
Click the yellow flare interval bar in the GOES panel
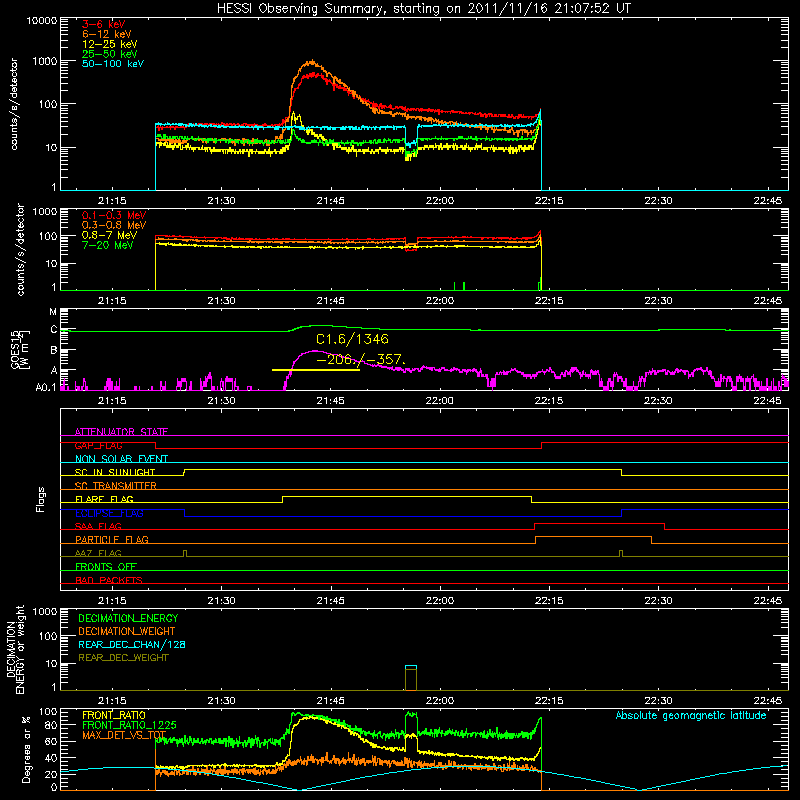tap(316, 369)
